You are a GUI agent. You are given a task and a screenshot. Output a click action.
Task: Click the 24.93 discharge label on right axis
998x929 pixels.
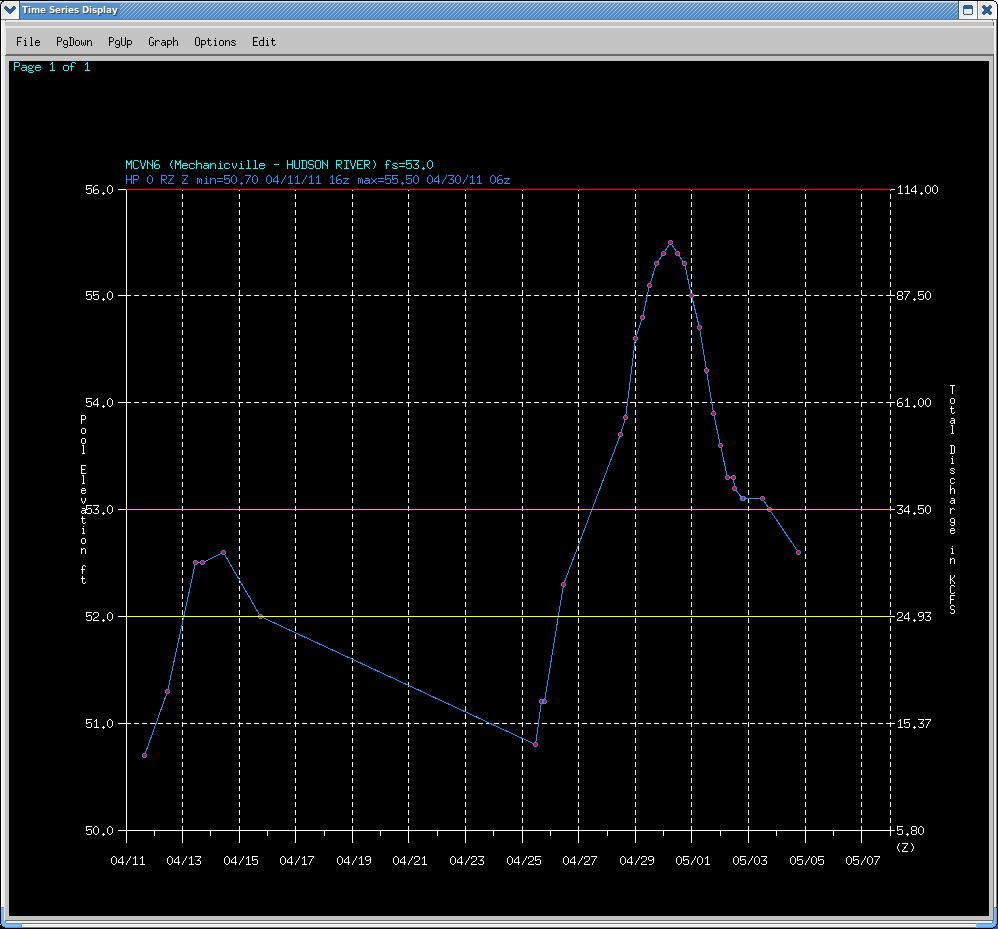pos(914,617)
